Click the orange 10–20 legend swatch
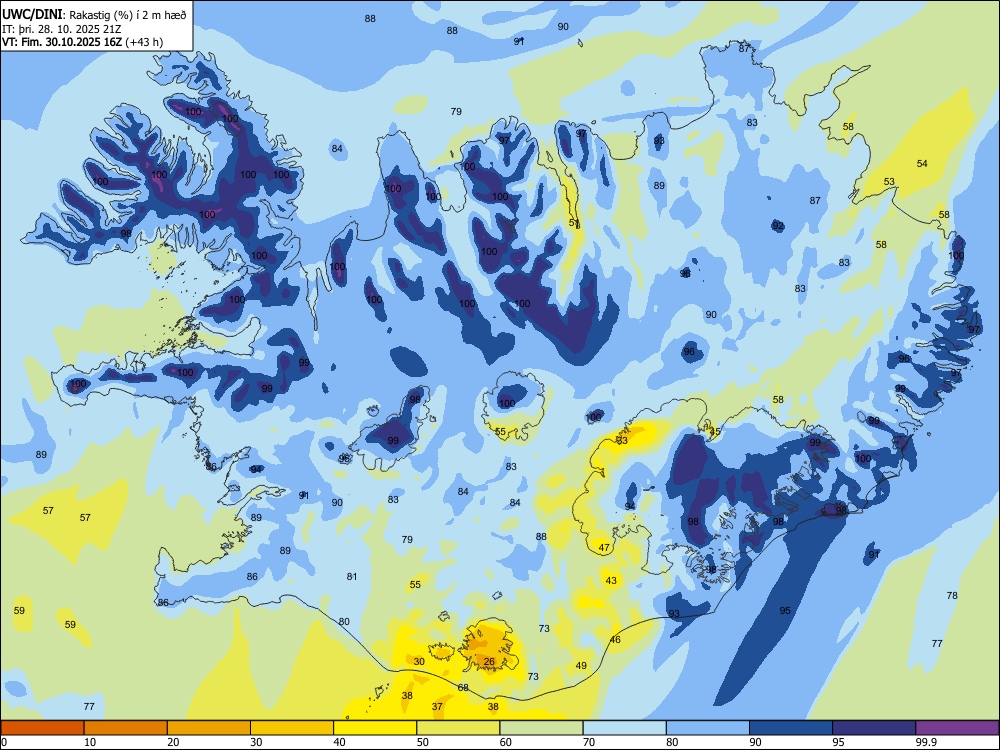This screenshot has height=750, width=1000. click(126, 728)
